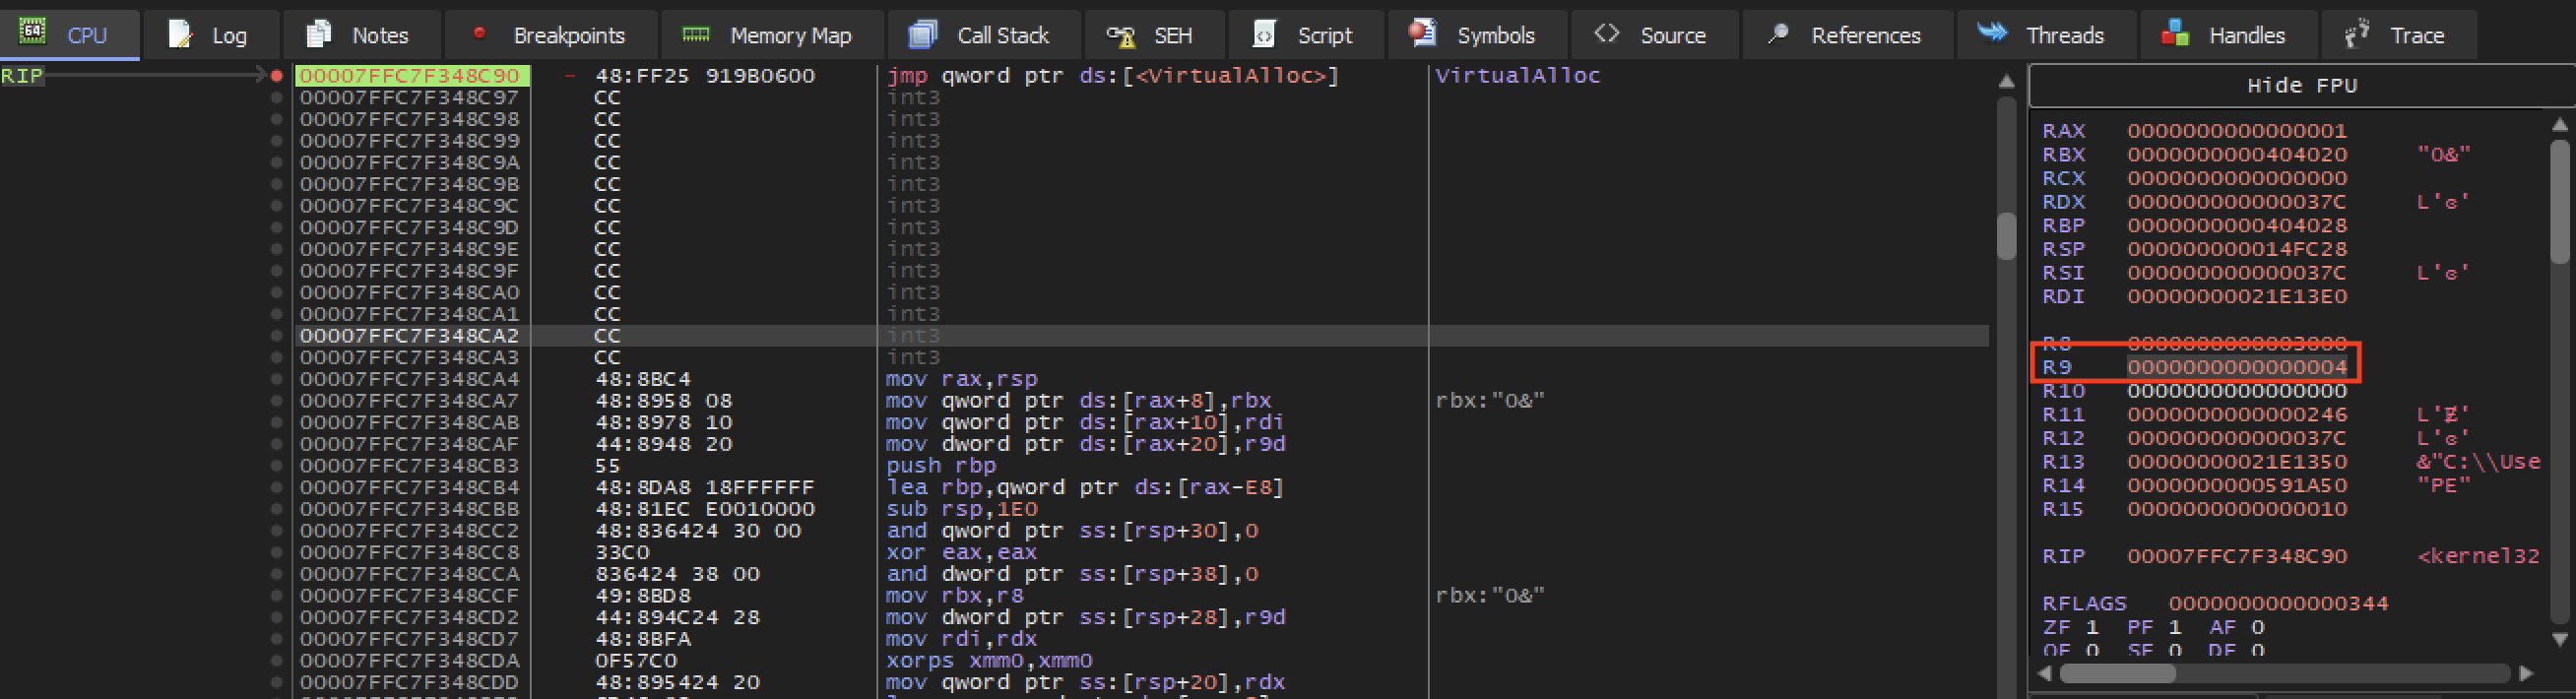
Task: Open the Breakpoints tab
Action: (x=552, y=35)
